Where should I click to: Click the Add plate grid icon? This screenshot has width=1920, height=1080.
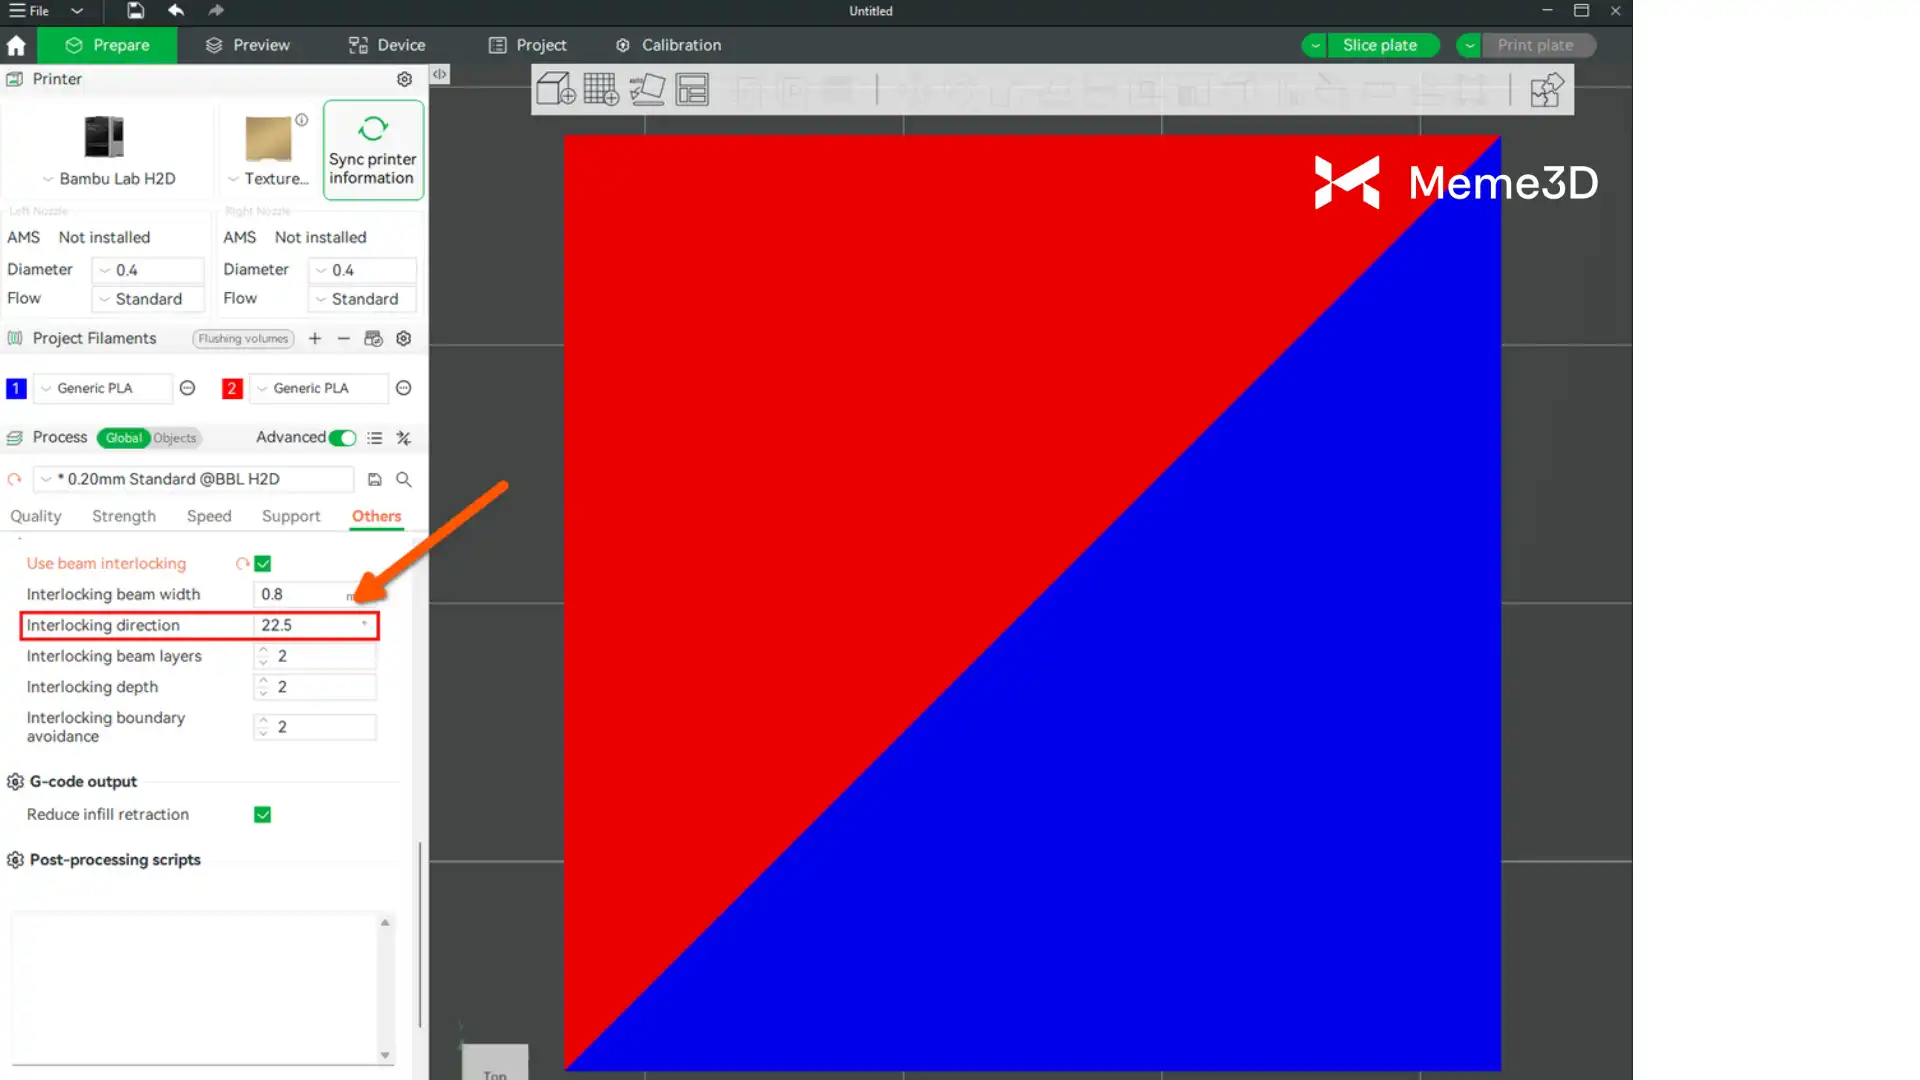[601, 90]
